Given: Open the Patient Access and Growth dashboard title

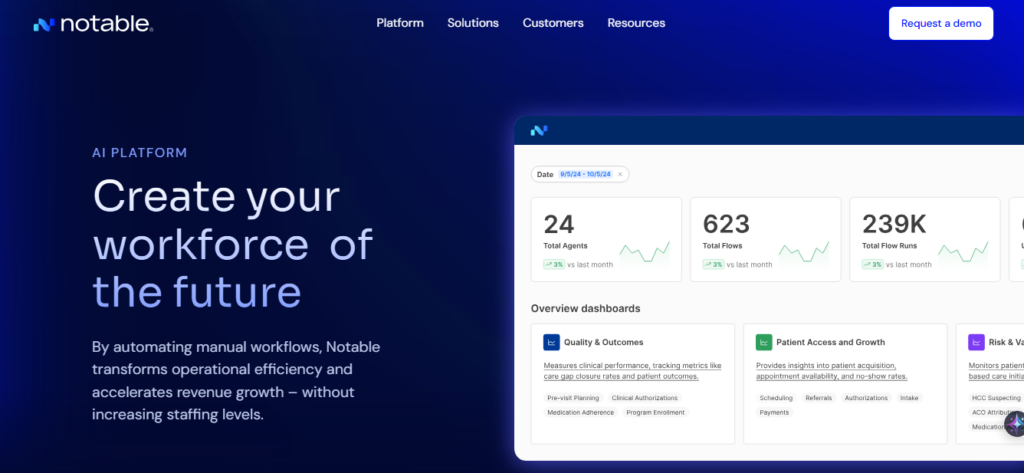Looking at the screenshot, I should (831, 342).
